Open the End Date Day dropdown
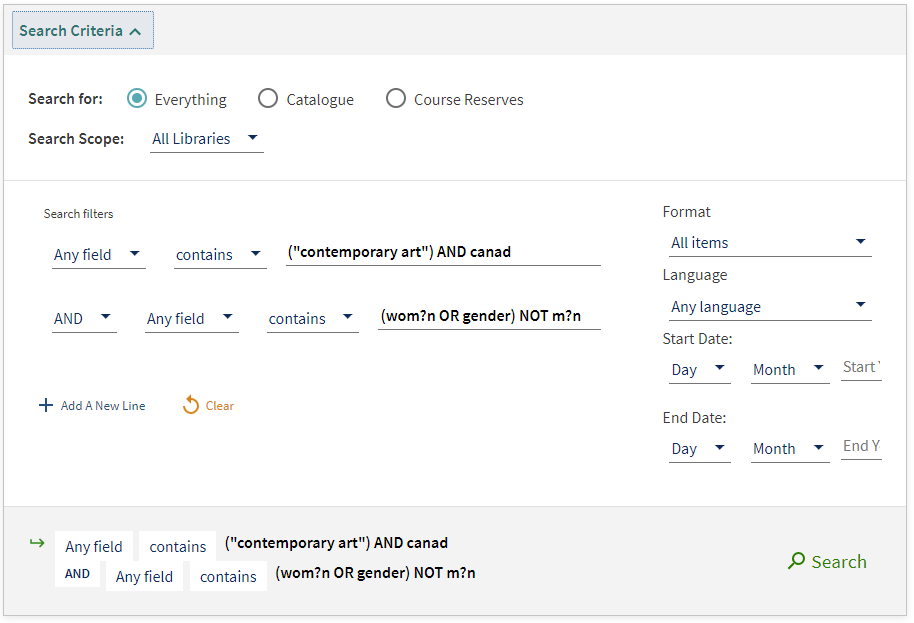 tap(699, 449)
